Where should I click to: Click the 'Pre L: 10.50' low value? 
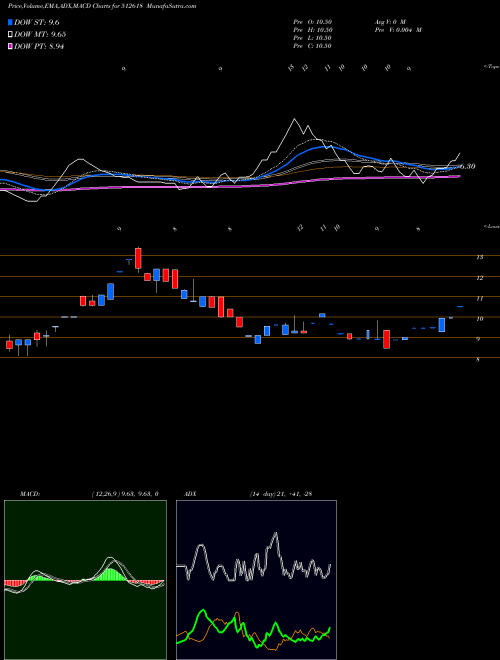(x=313, y=38)
